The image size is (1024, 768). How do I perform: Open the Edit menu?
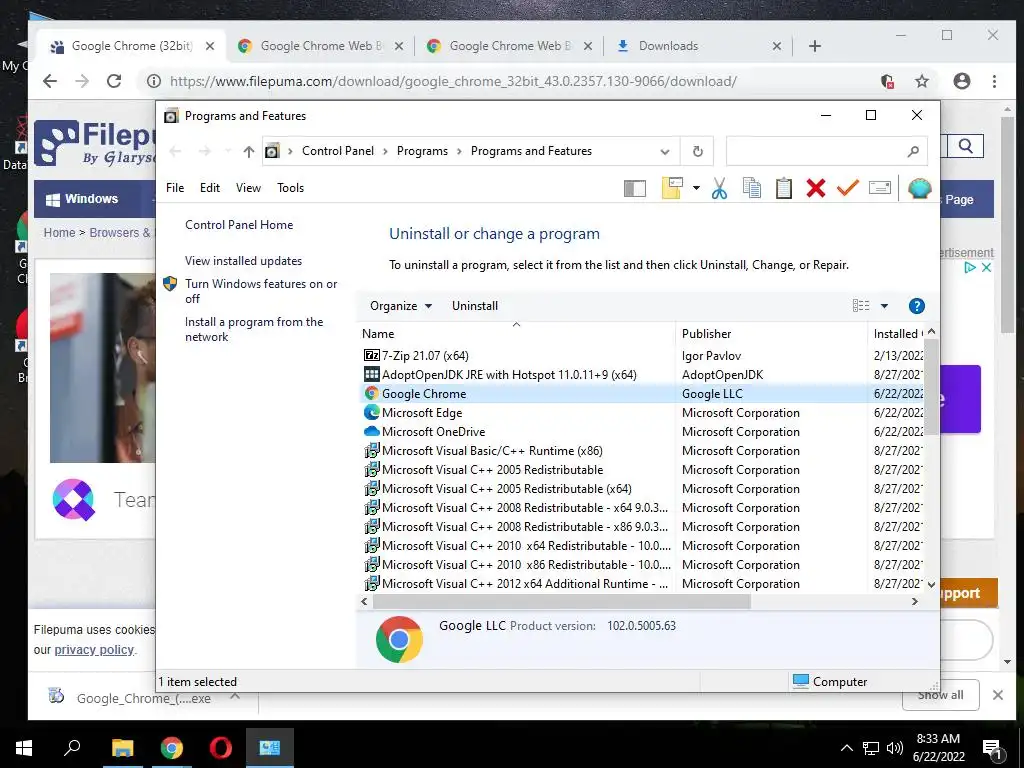pos(210,188)
